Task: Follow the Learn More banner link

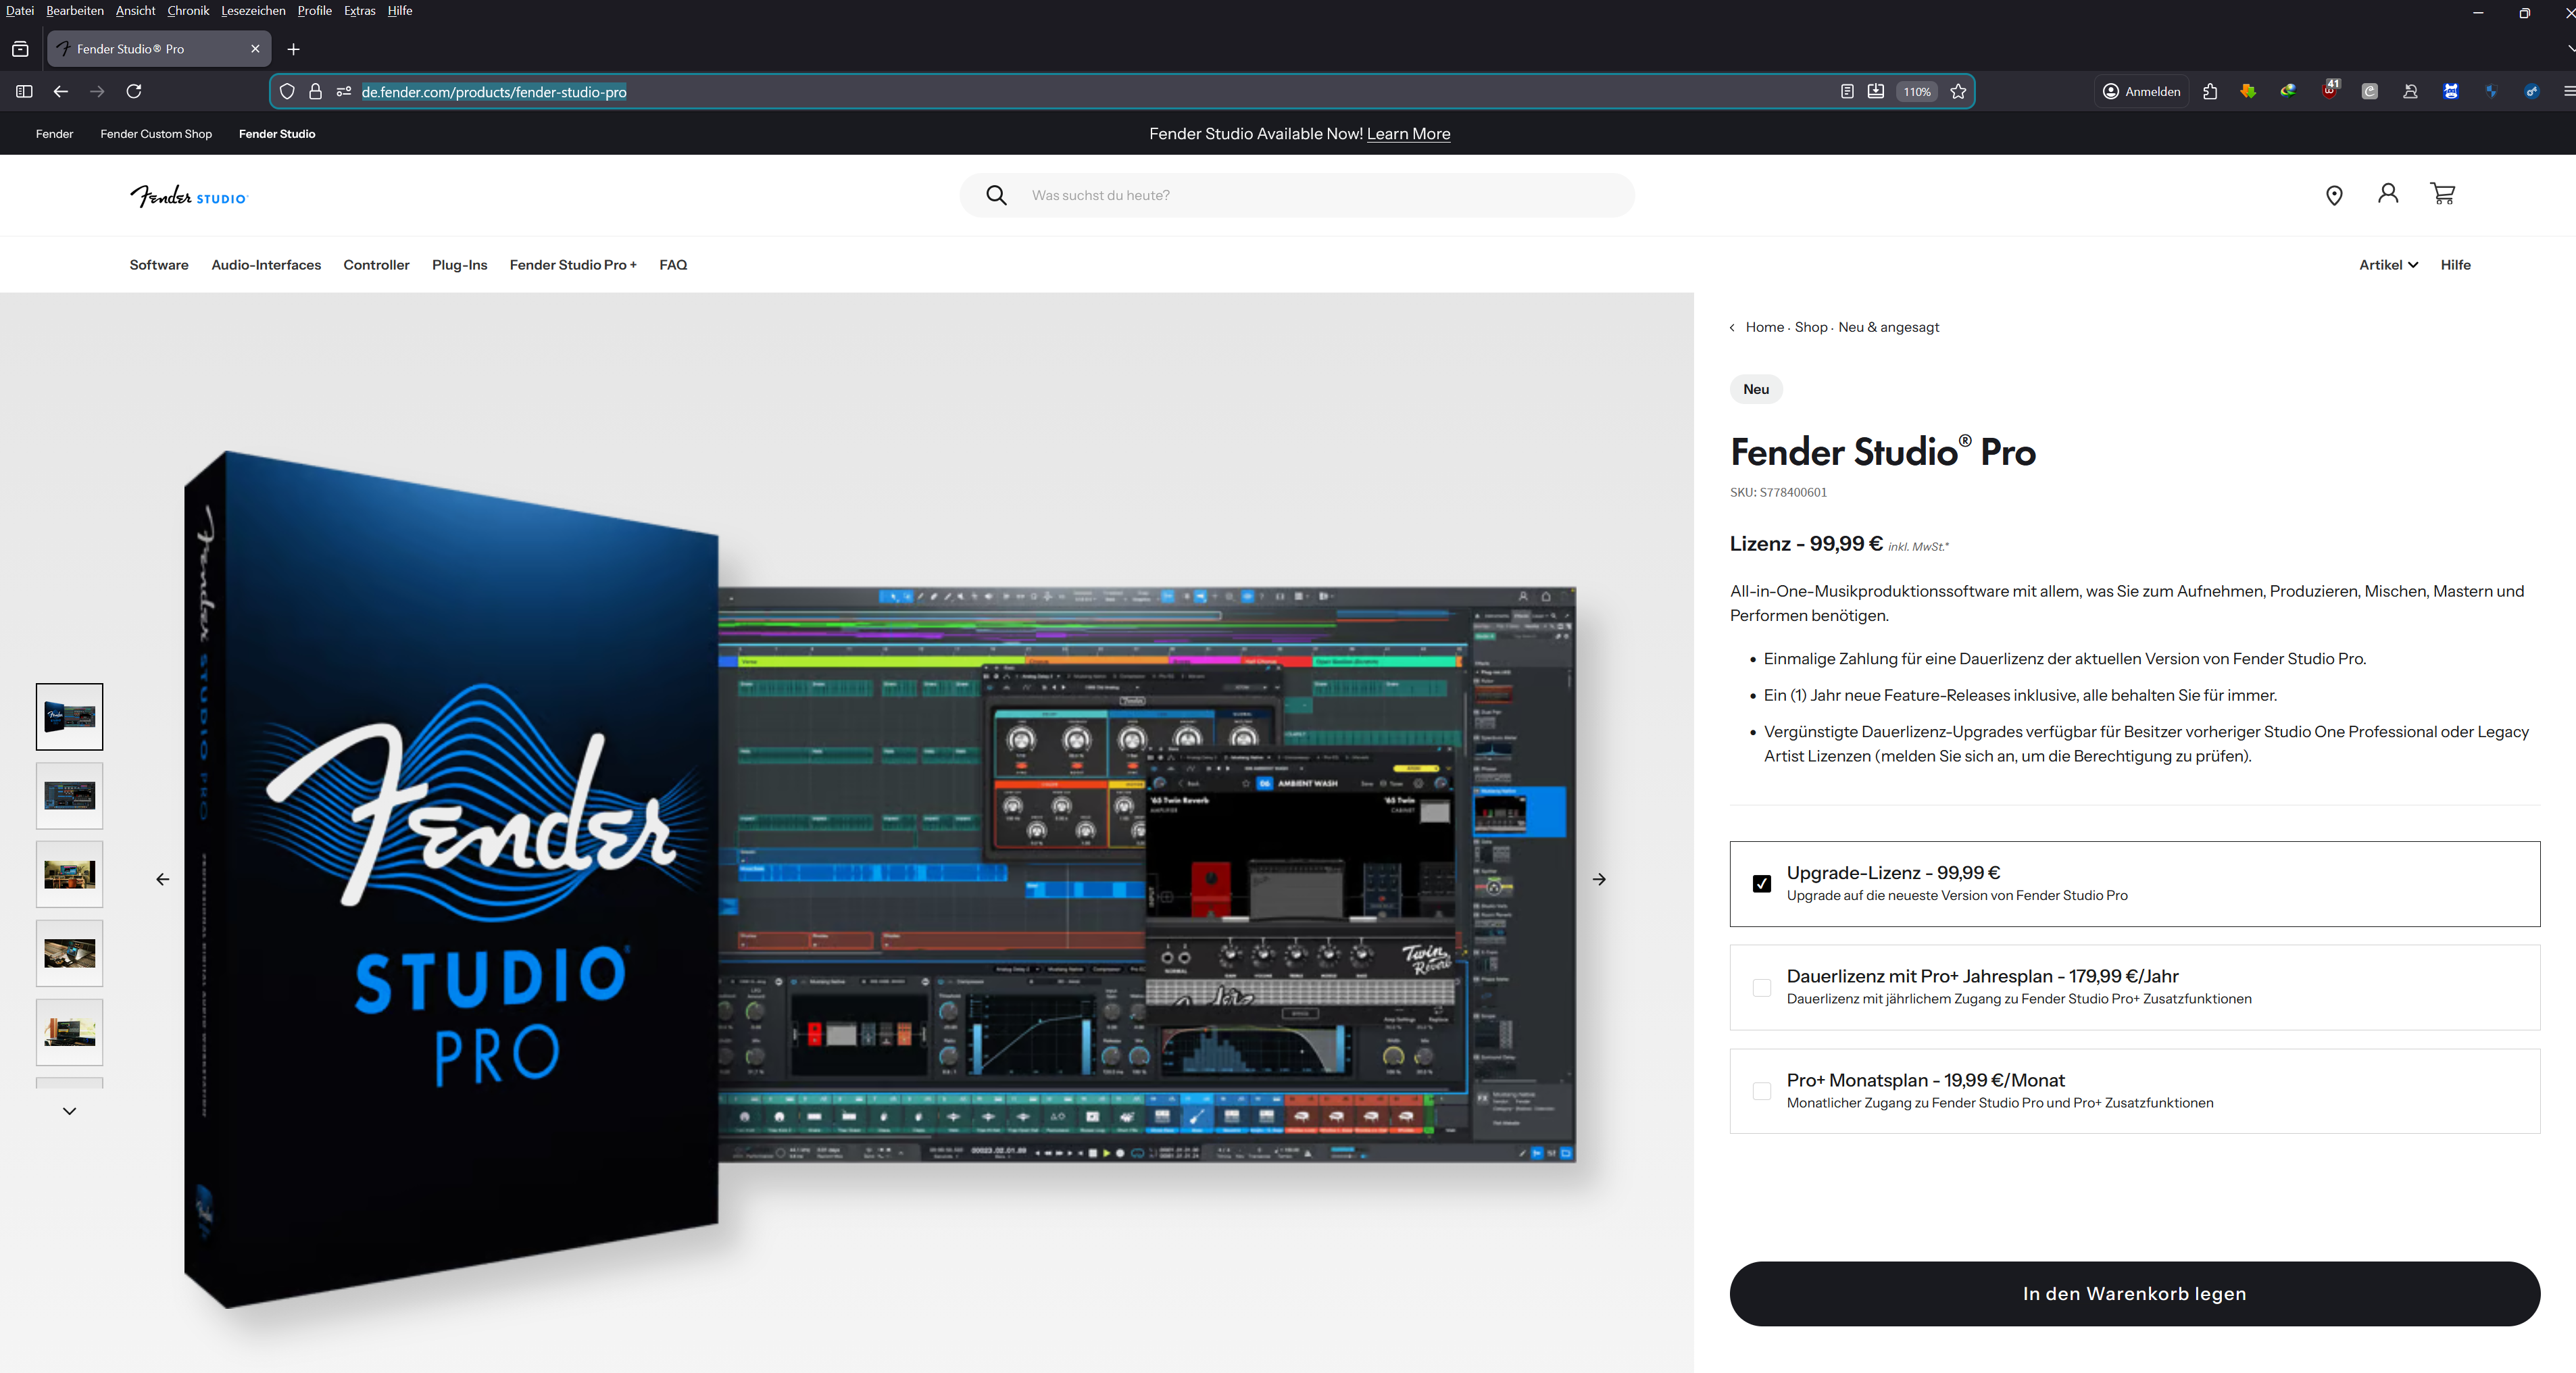Action: 1408,134
